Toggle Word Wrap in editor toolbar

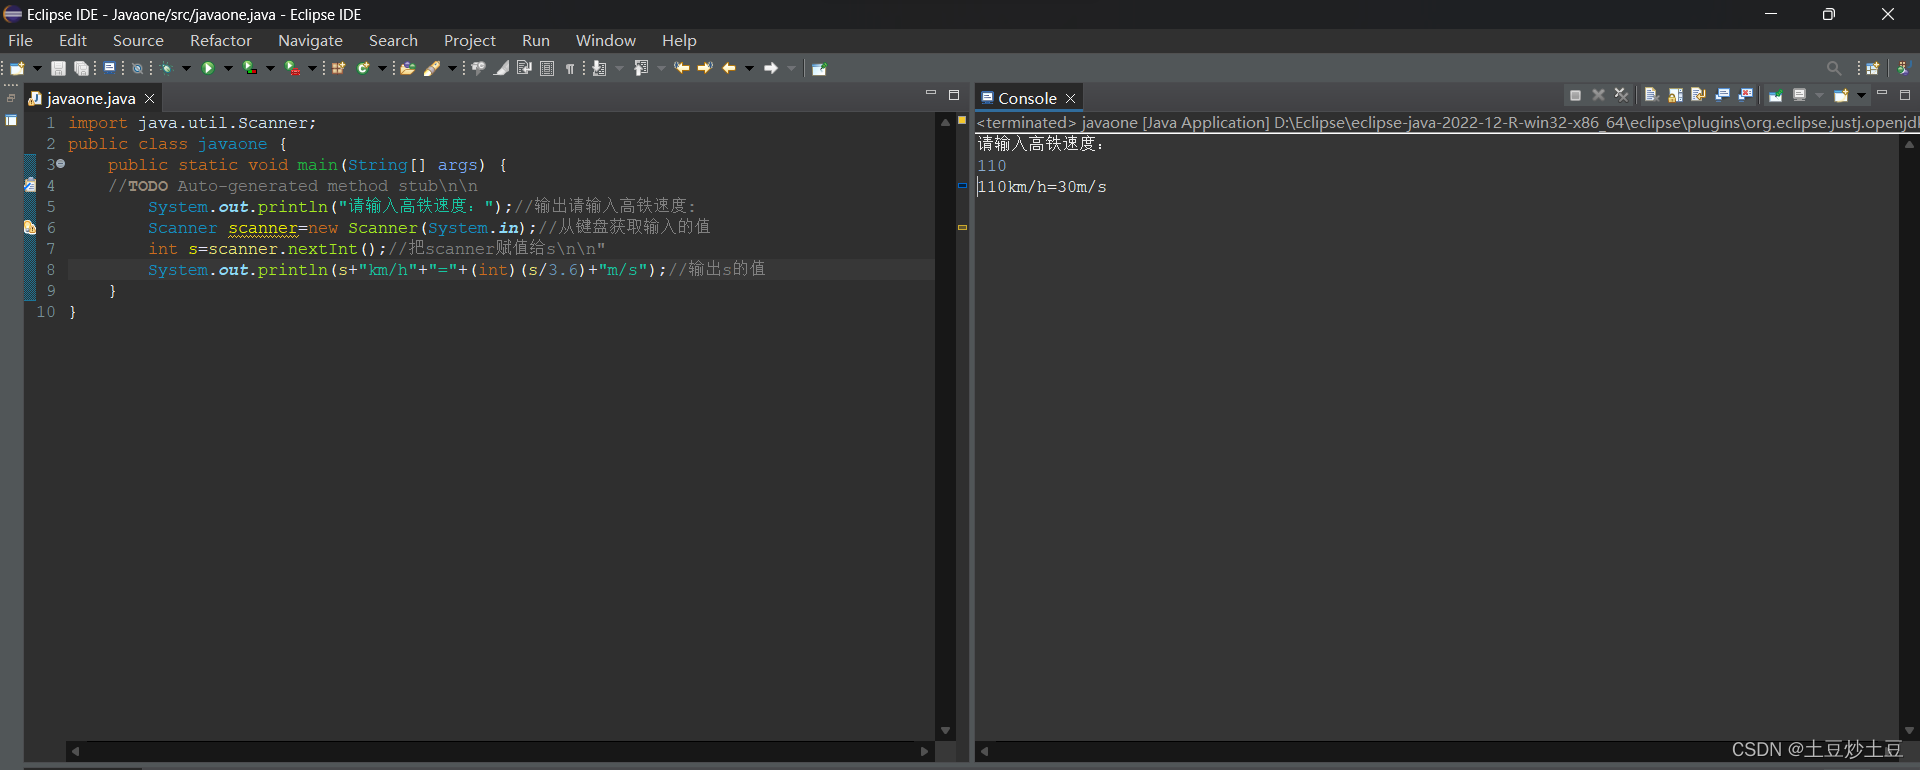point(523,68)
